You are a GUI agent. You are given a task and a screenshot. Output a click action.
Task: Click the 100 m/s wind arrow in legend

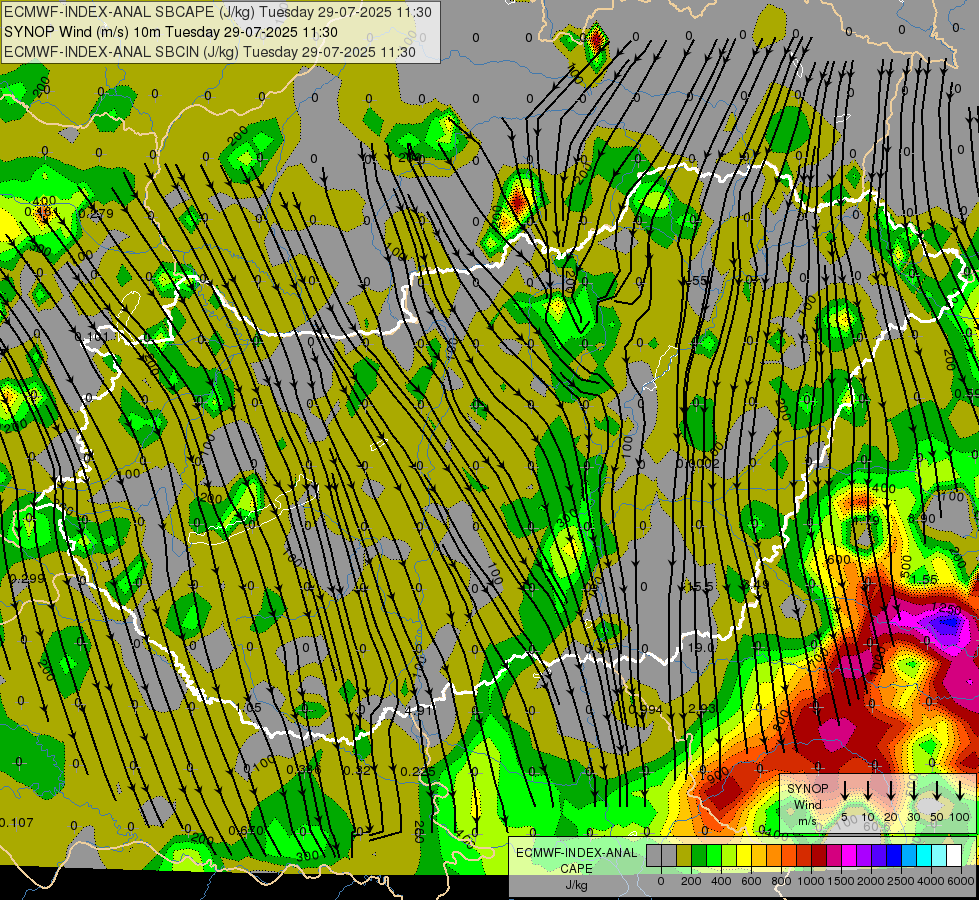(x=960, y=789)
